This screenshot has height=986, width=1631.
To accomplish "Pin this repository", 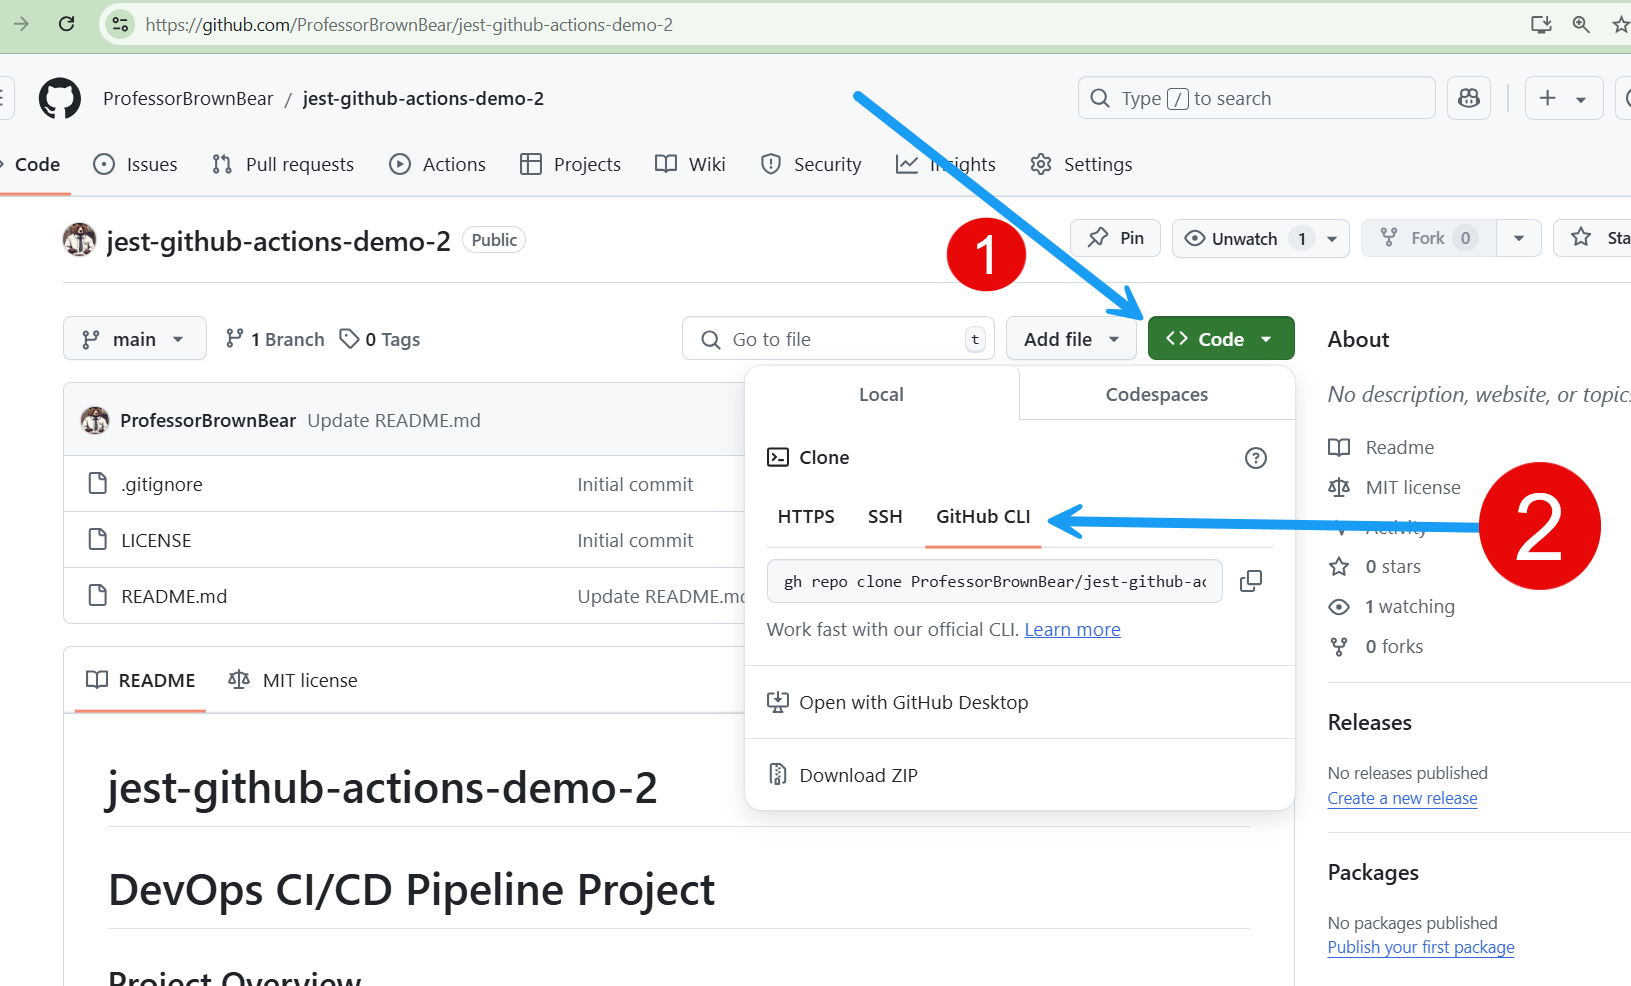I will click(1115, 238).
